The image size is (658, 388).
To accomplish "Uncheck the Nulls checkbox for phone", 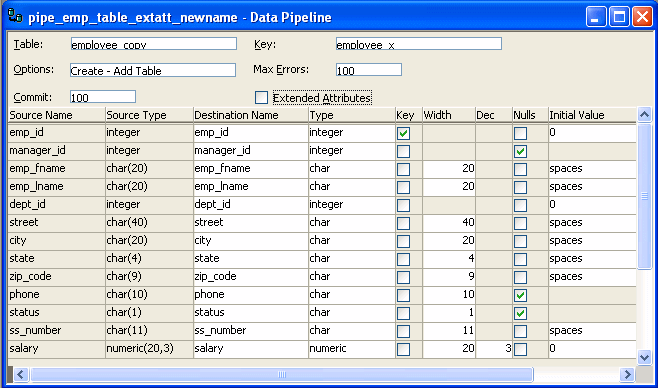I will (520, 295).
